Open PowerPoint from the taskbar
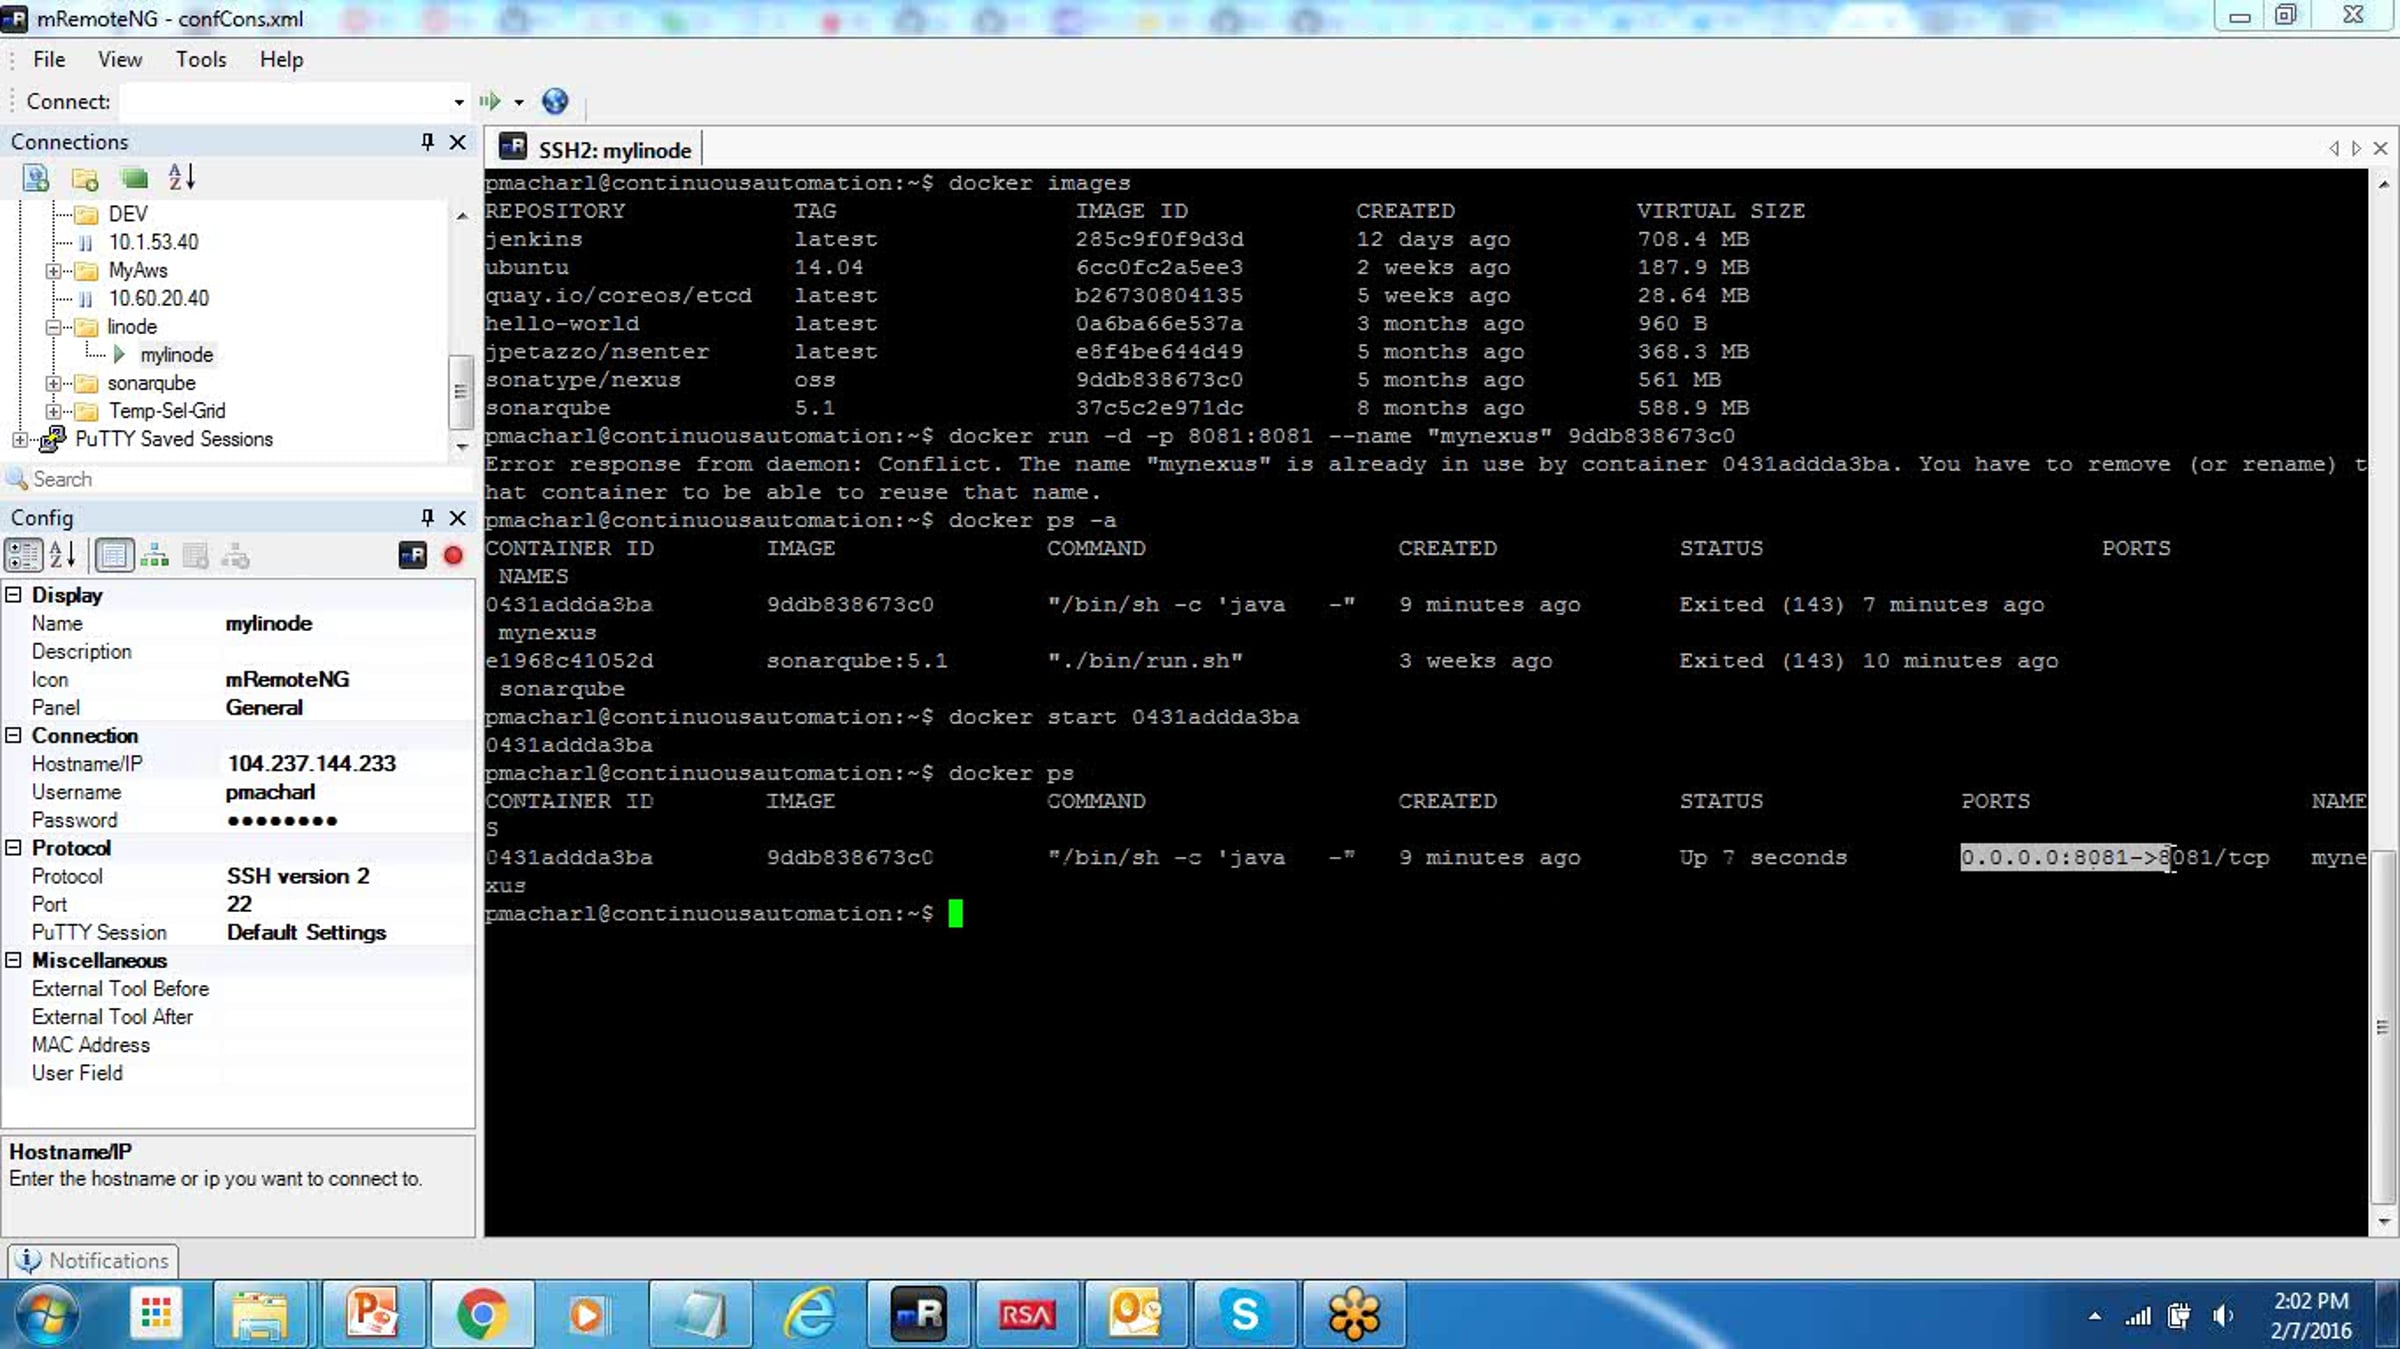Image resolution: width=2400 pixels, height=1349 pixels. [x=372, y=1314]
